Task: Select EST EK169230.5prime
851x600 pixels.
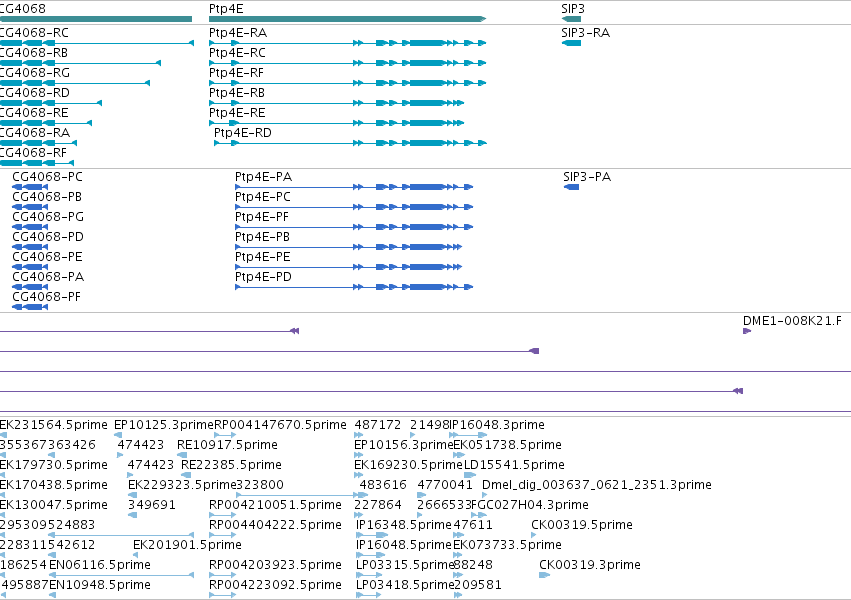Action: 408,465
